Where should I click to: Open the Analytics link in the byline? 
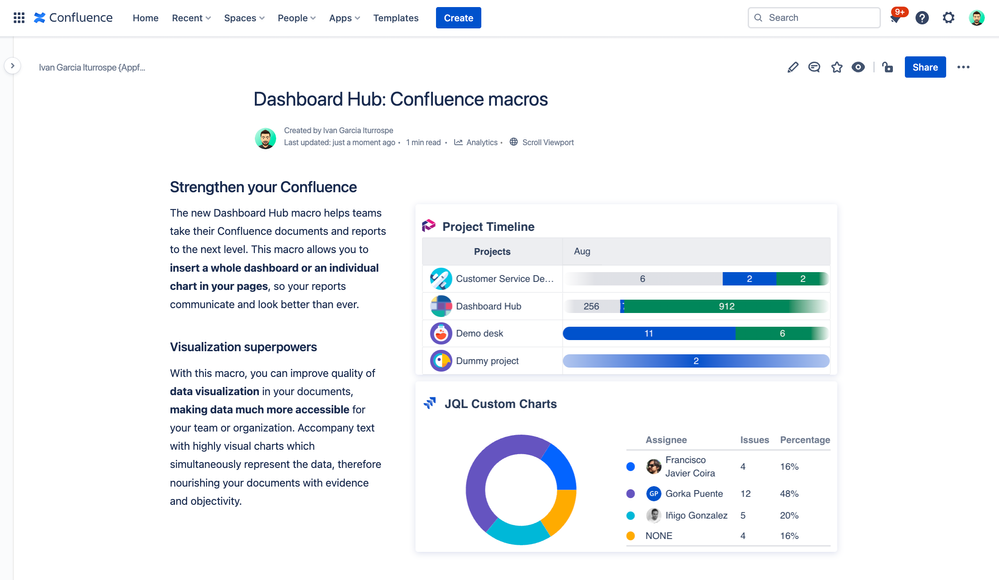coord(482,142)
